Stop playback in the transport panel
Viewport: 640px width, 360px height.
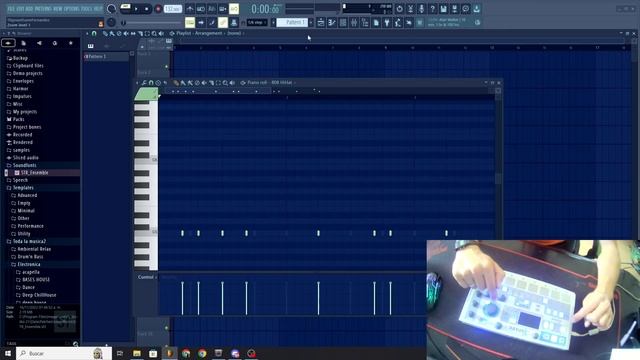(147, 9)
